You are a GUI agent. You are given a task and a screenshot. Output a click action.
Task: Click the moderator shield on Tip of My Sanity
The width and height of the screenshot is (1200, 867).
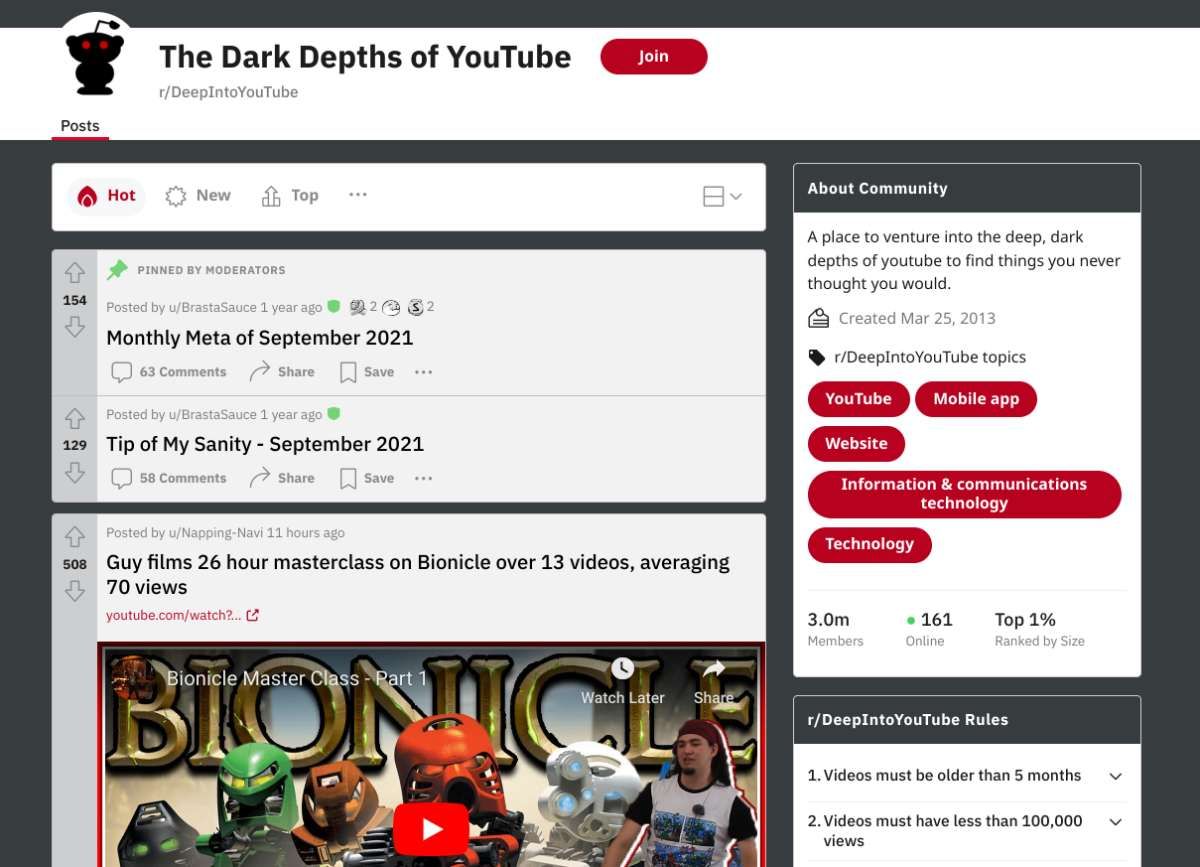[x=334, y=413]
